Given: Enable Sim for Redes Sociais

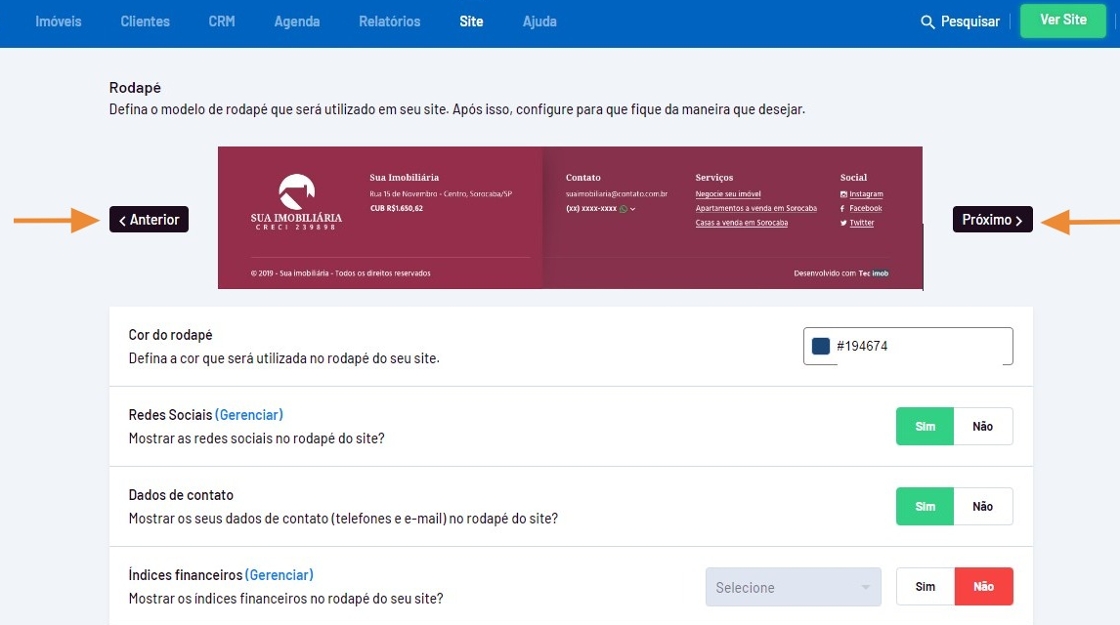Looking at the screenshot, I should (925, 426).
